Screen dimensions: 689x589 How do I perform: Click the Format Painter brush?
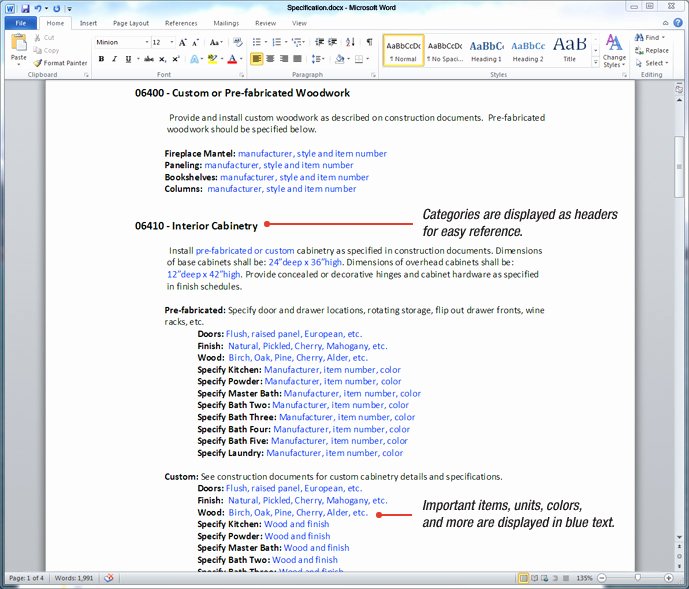coord(38,63)
